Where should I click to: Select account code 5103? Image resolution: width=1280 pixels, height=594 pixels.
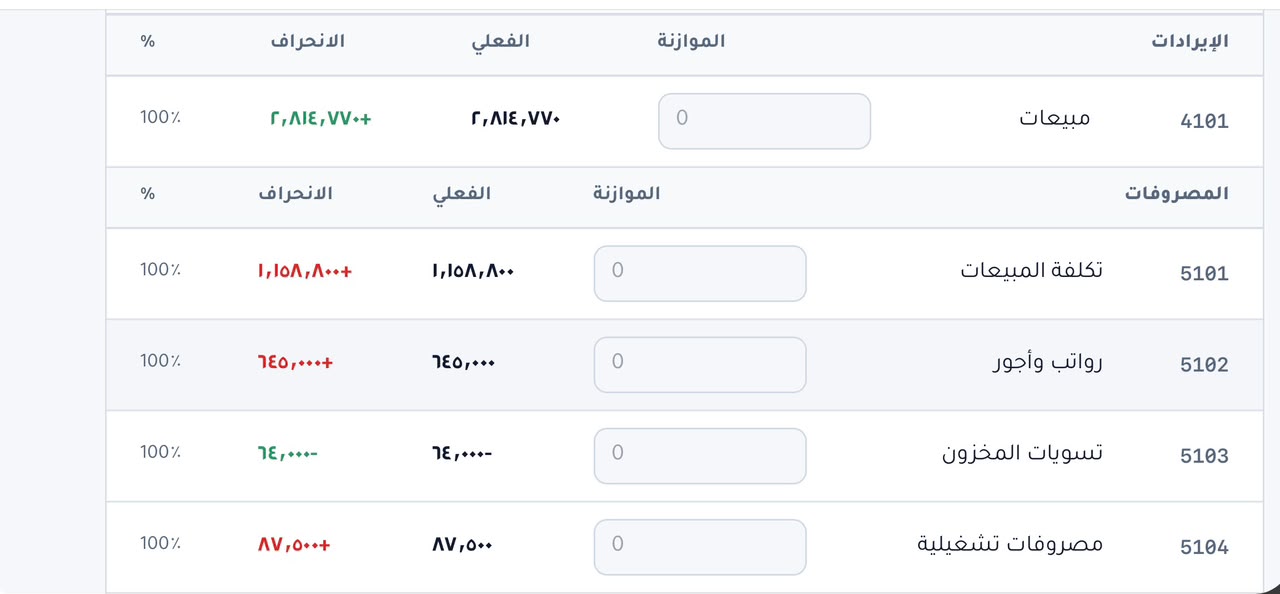click(x=1204, y=456)
